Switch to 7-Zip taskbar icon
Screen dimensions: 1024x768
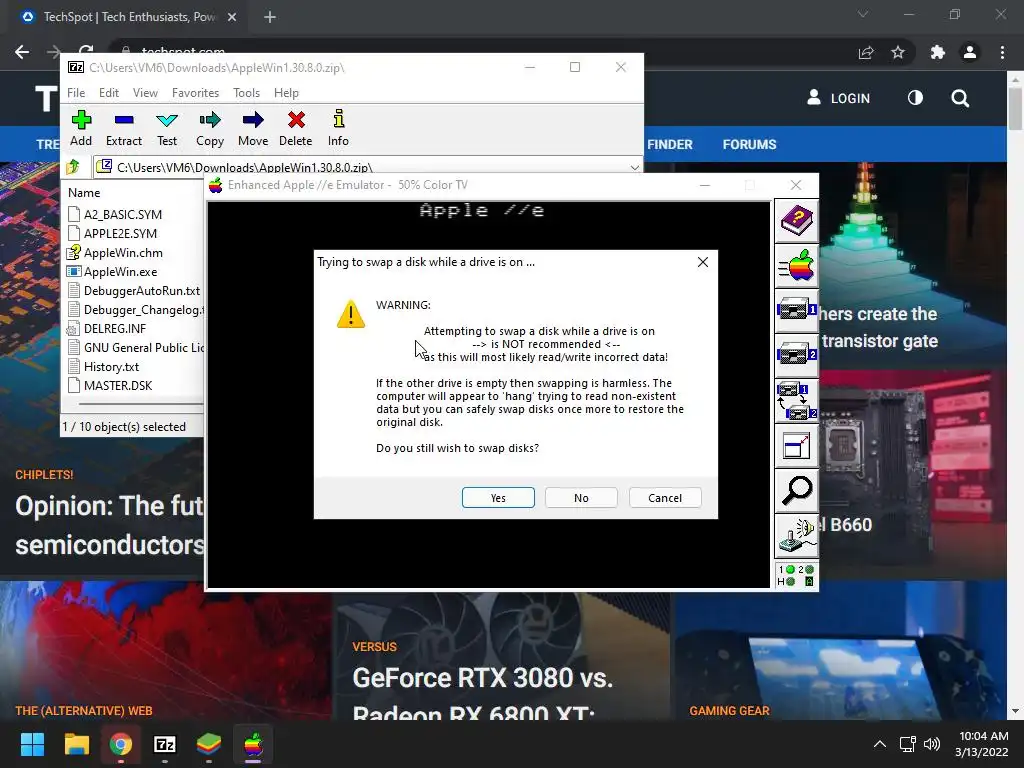click(165, 744)
